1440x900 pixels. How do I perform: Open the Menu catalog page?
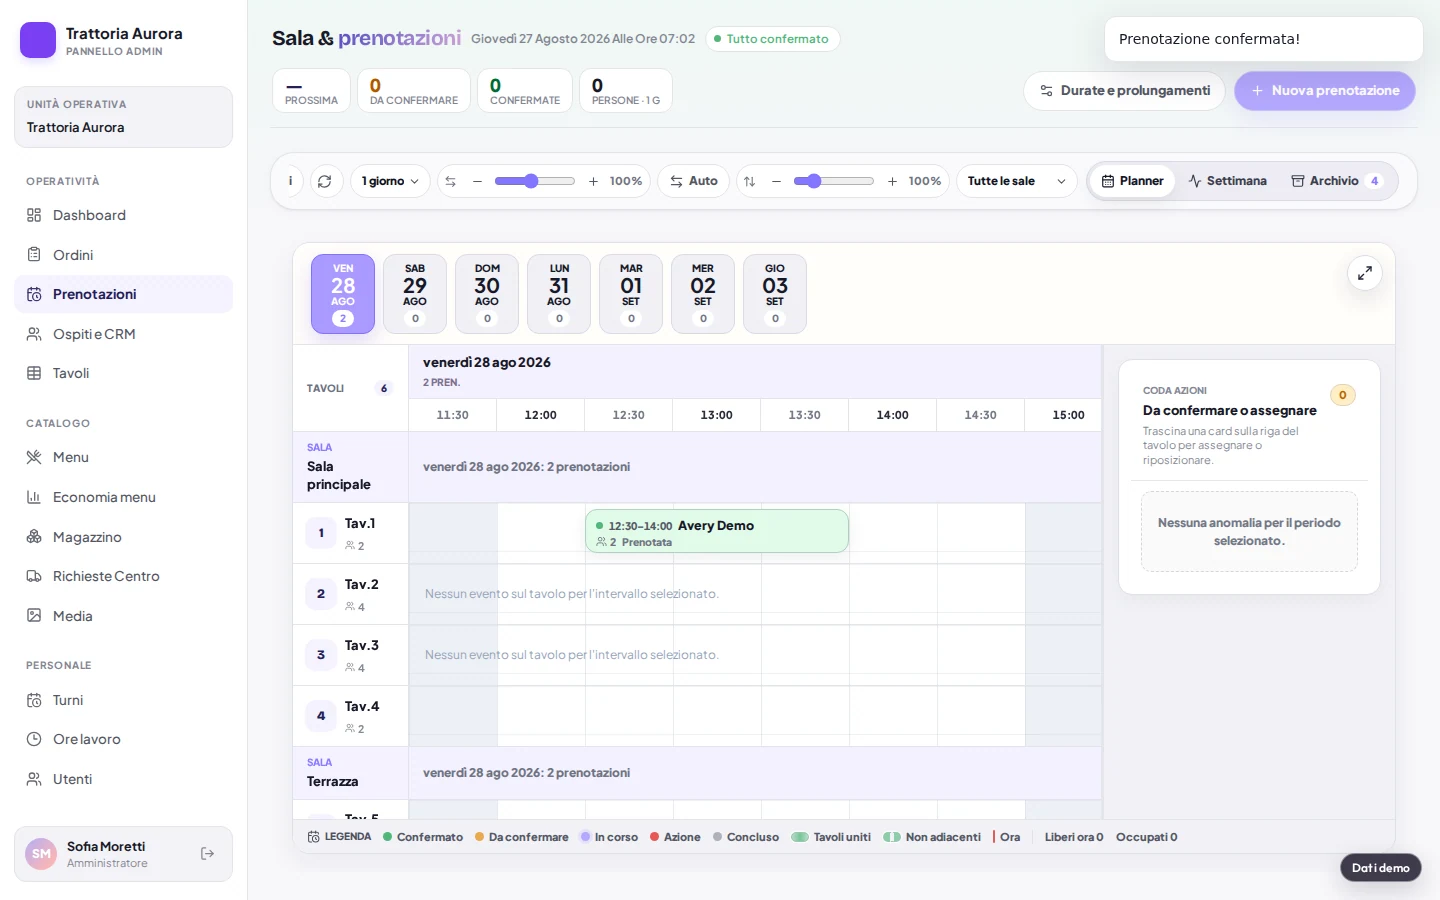(123, 457)
